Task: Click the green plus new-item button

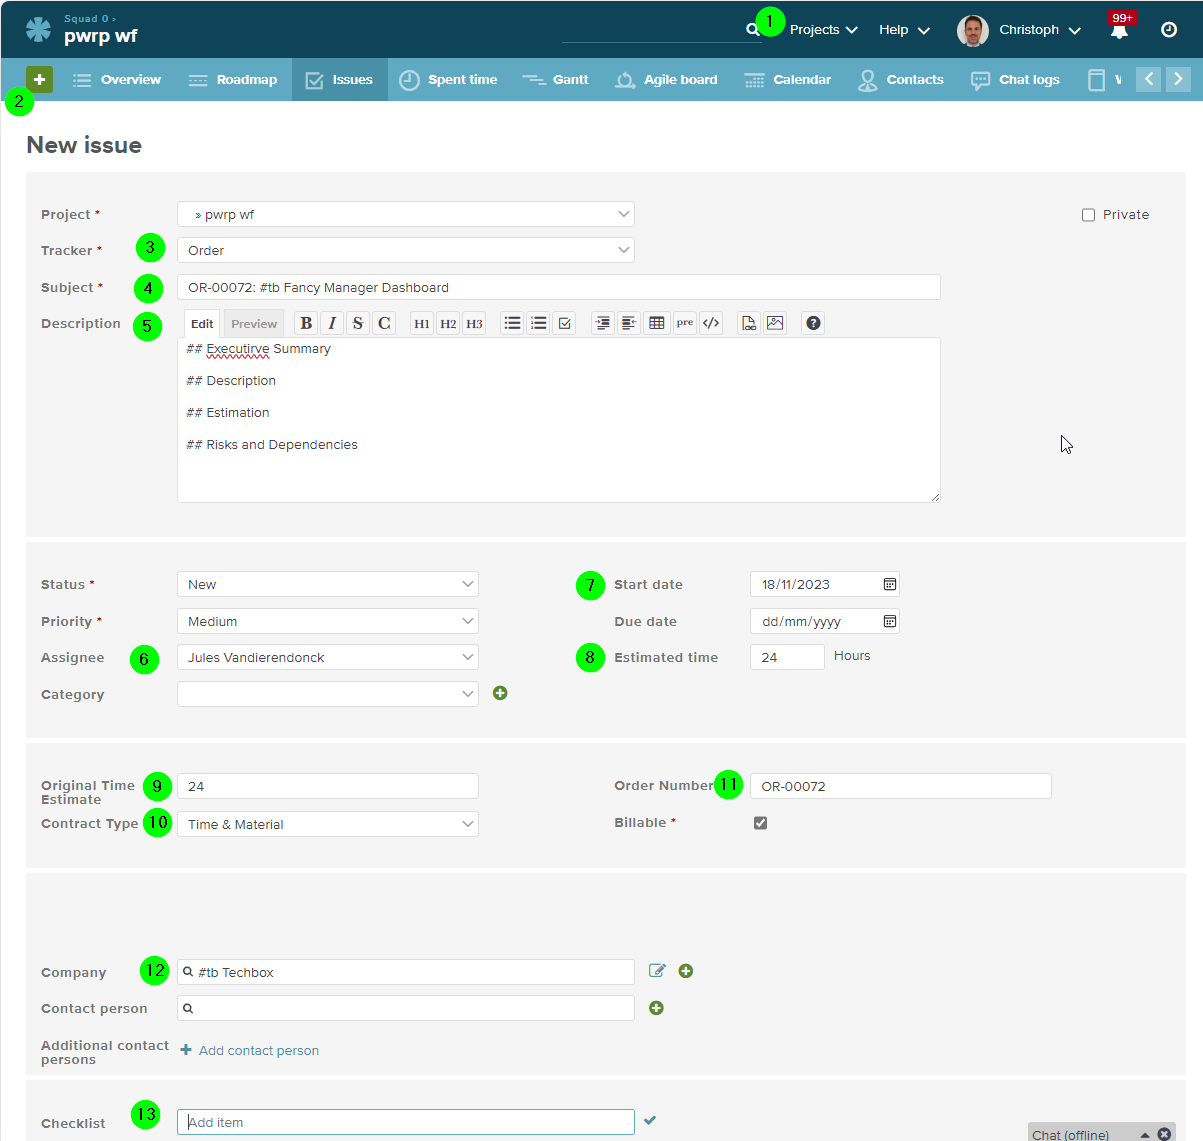Action: tap(39, 79)
